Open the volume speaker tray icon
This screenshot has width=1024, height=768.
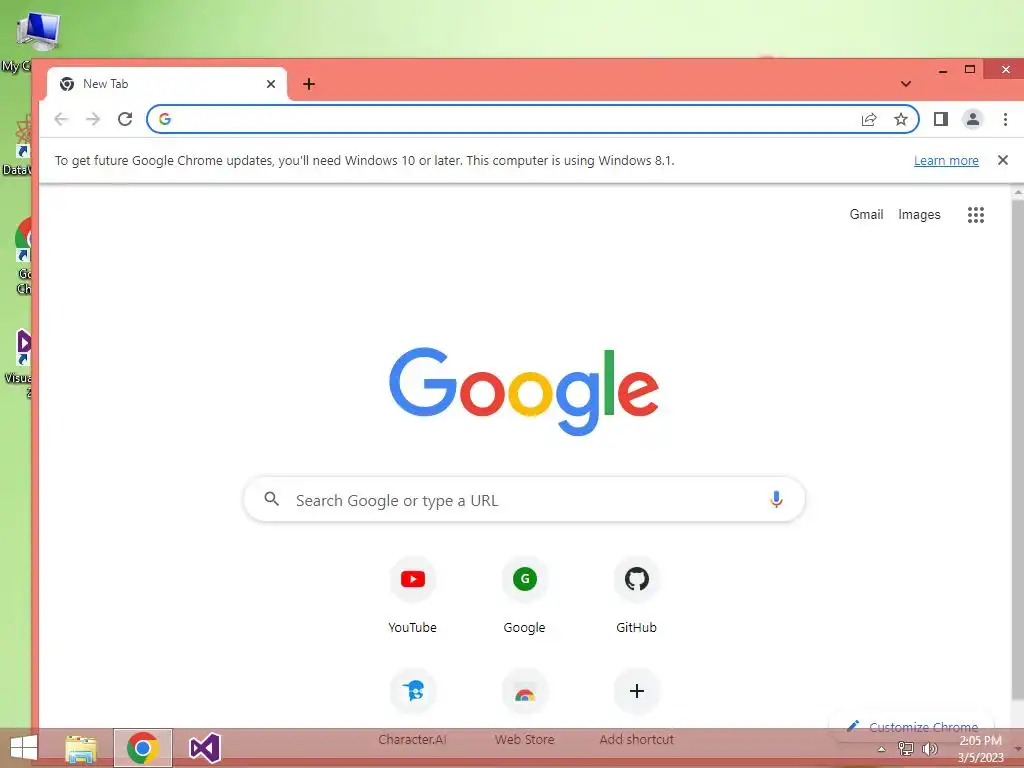coord(929,749)
